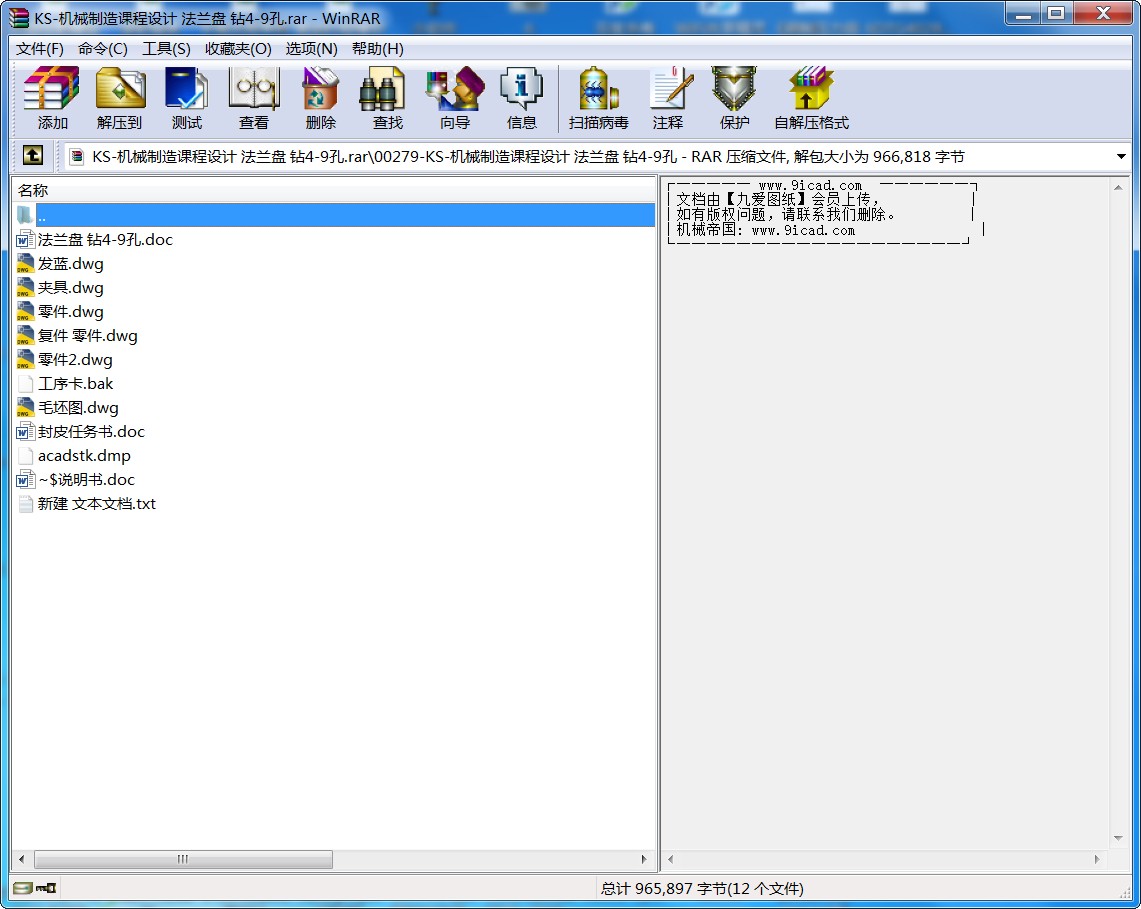Image resolution: width=1141 pixels, height=909 pixels.
Task: Open the 帮助(H) menu
Action: click(x=378, y=49)
